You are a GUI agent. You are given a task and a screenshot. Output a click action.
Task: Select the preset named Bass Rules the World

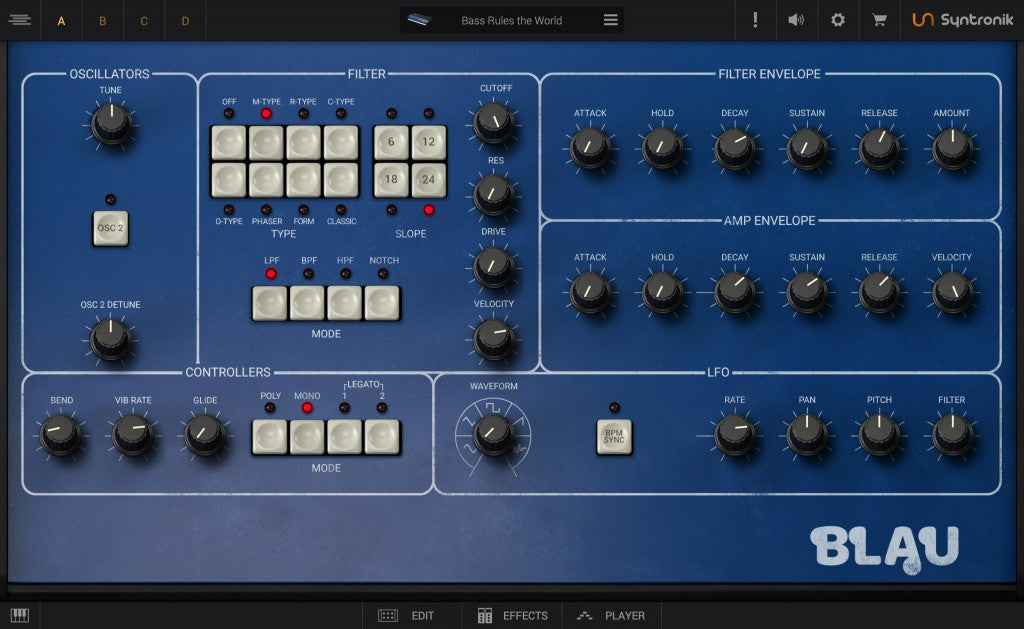(512, 19)
